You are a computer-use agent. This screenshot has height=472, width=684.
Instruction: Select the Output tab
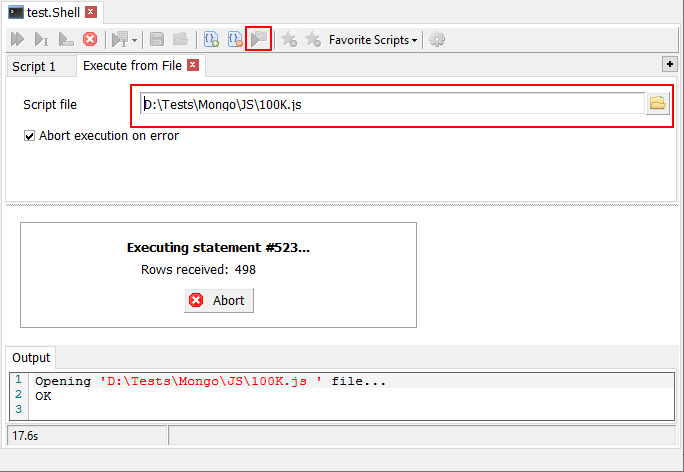(x=30, y=358)
